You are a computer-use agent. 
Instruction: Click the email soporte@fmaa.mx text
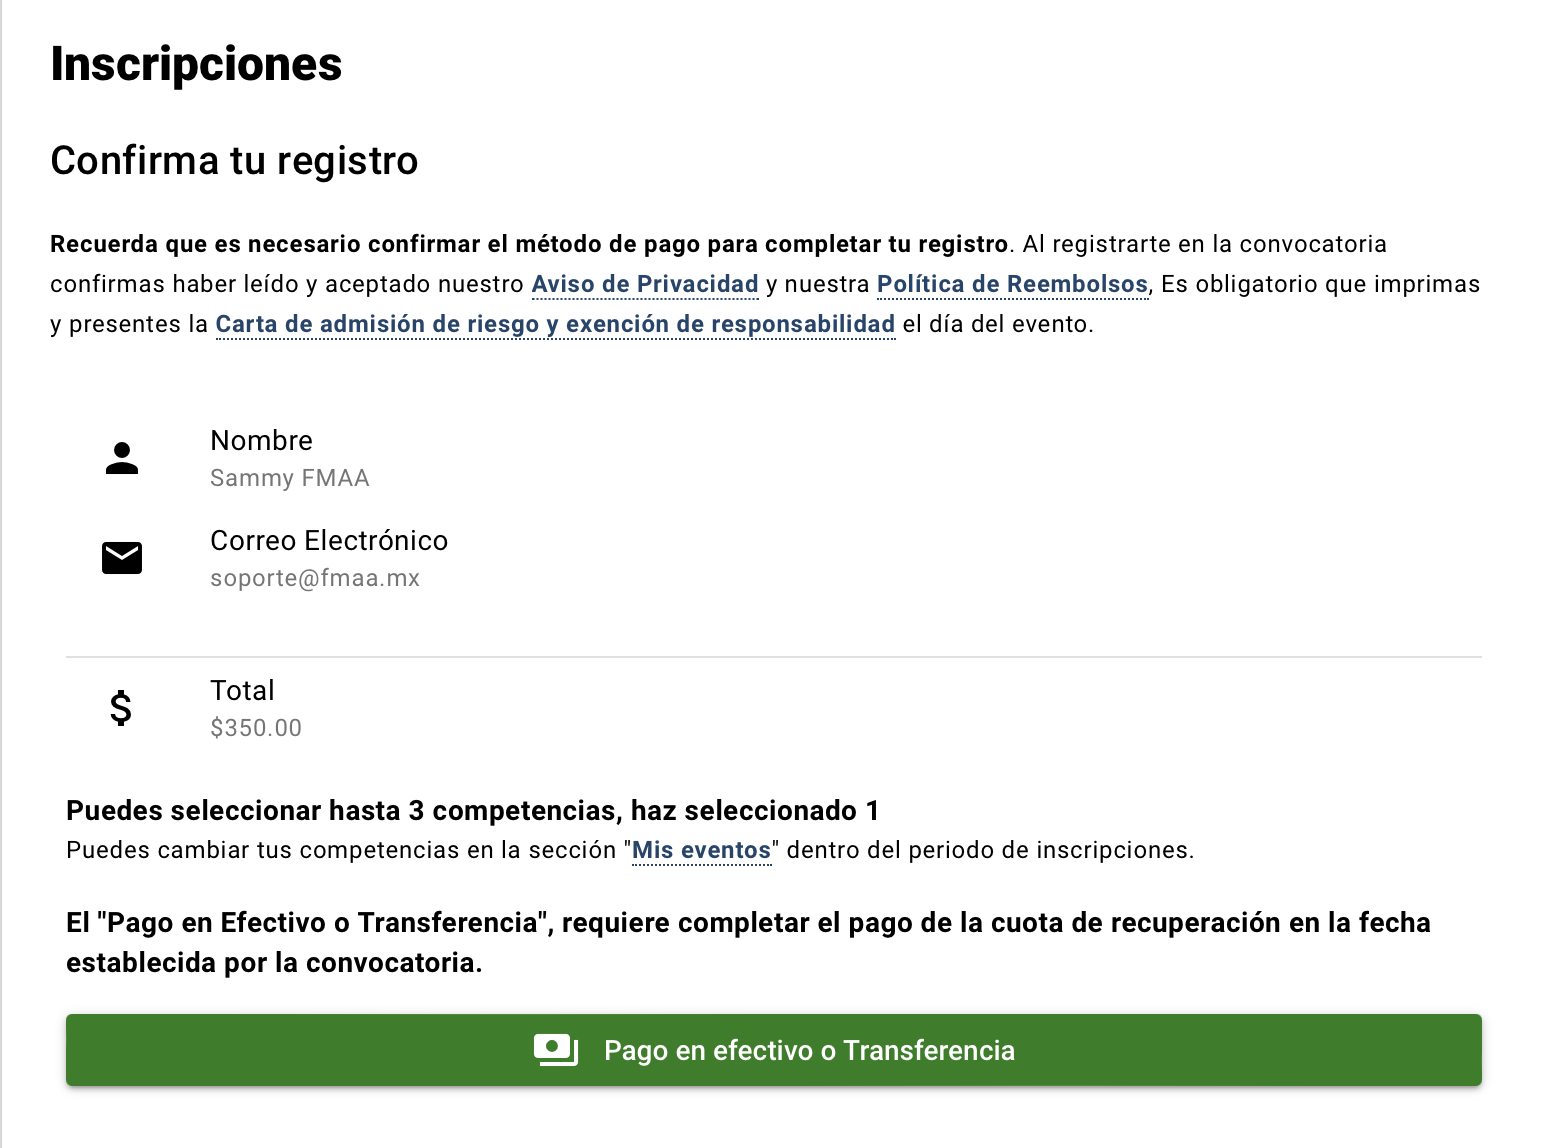click(x=315, y=578)
